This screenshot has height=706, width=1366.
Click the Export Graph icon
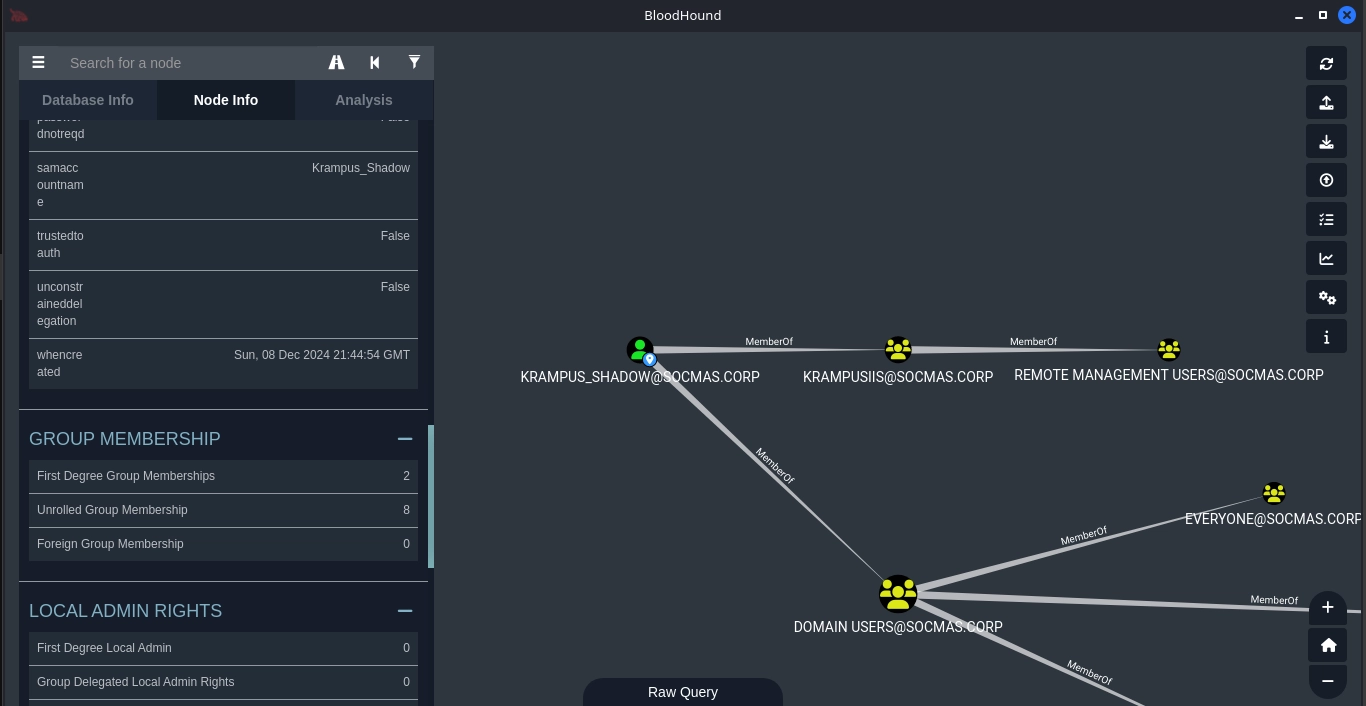click(1326, 102)
